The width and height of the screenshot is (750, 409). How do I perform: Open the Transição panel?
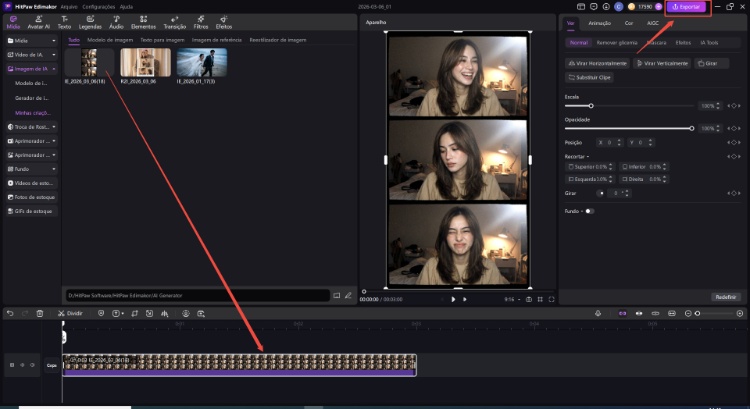click(x=175, y=22)
